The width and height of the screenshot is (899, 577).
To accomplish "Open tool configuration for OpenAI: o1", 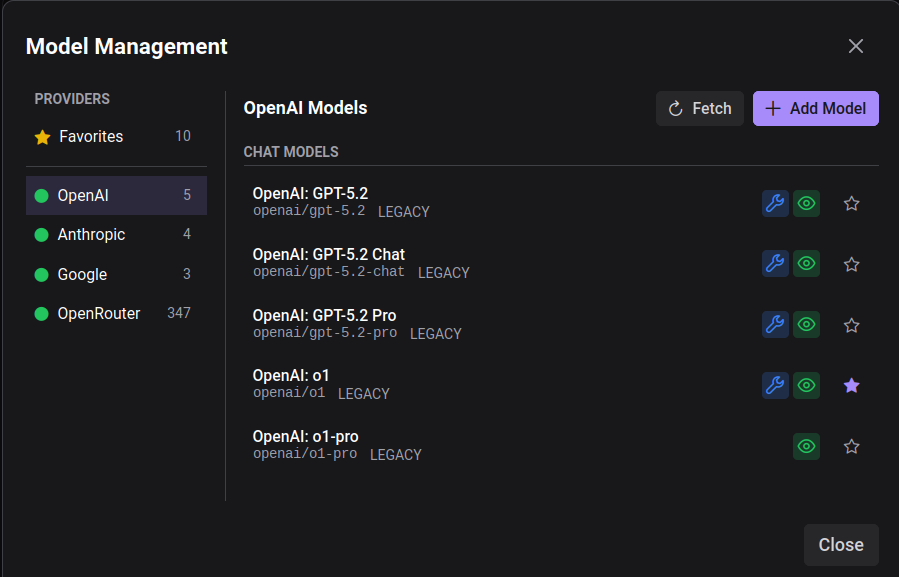I will [775, 385].
